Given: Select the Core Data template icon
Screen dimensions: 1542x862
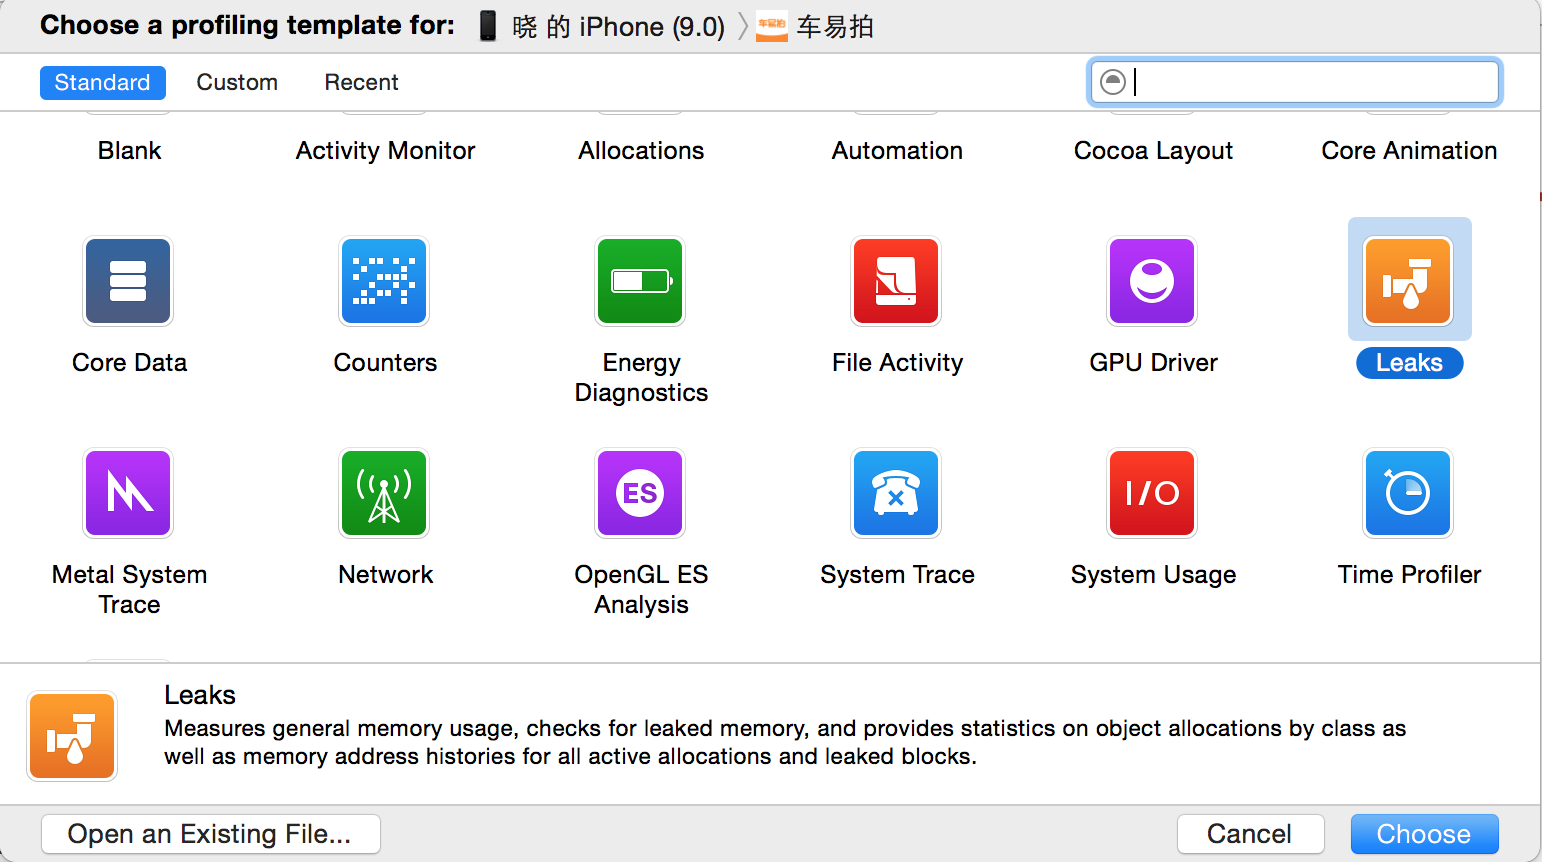Looking at the screenshot, I should click(128, 281).
